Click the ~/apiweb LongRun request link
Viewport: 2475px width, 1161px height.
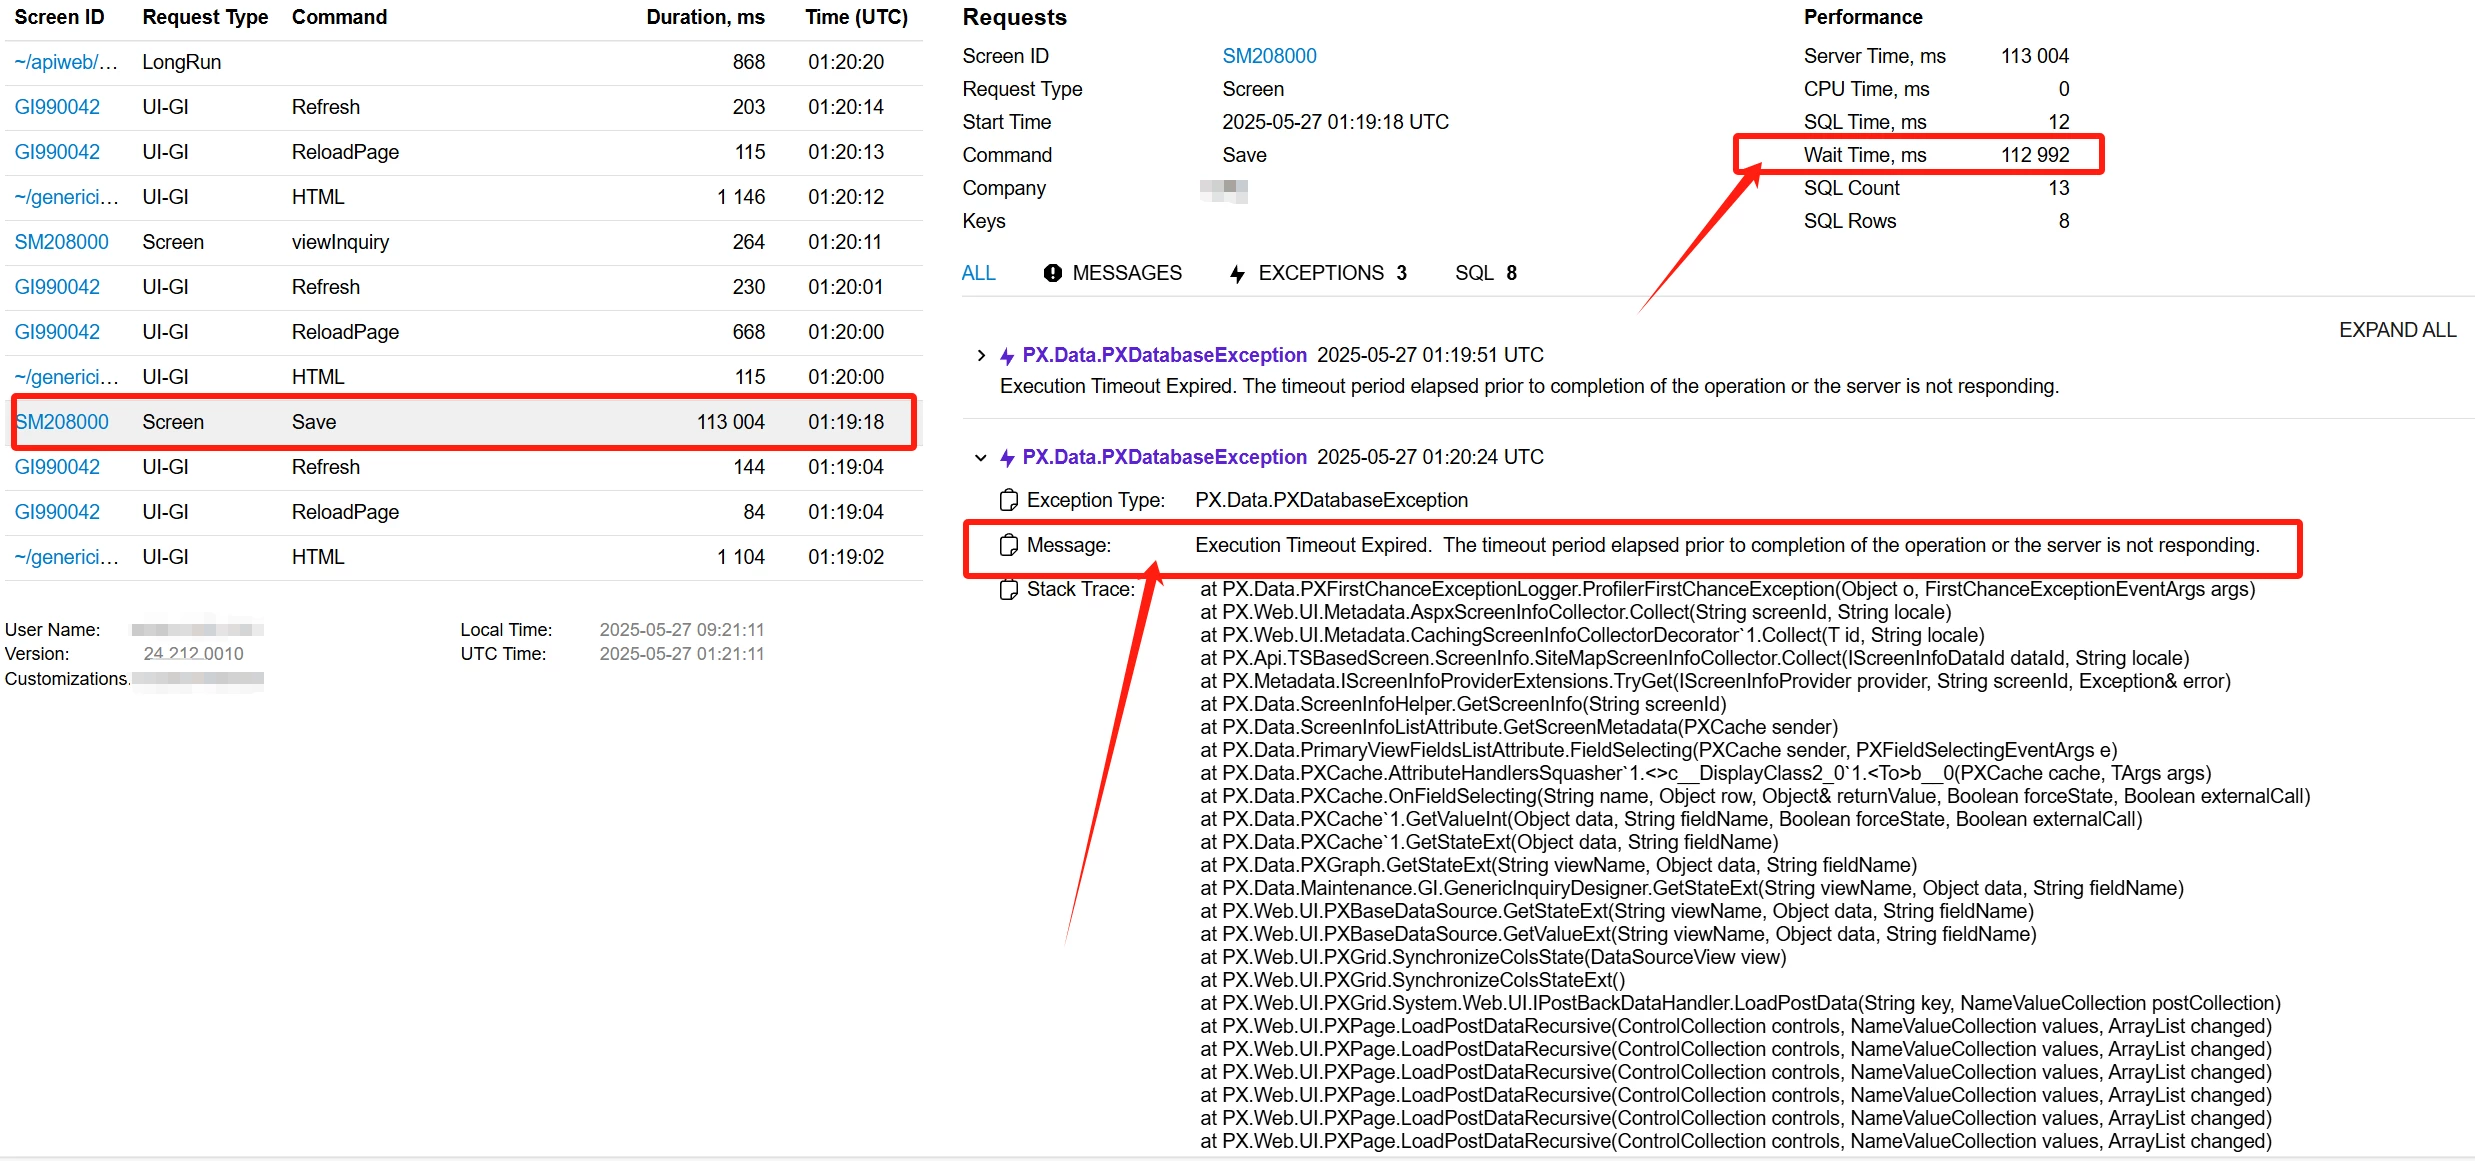(x=66, y=62)
